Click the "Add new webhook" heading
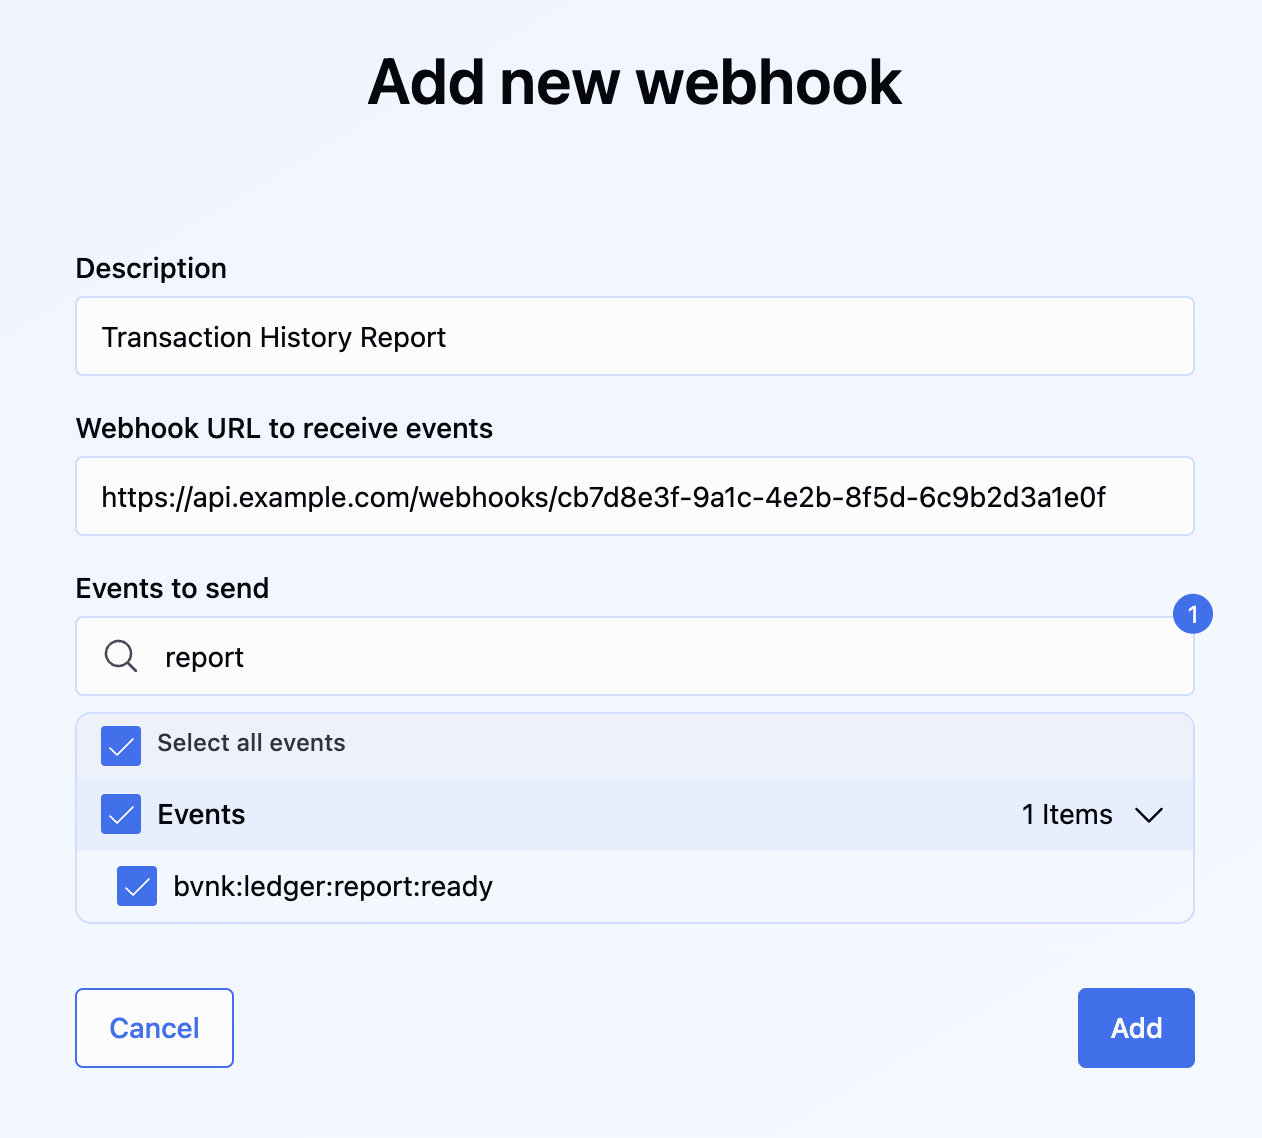The height and width of the screenshot is (1138, 1262). (x=634, y=82)
